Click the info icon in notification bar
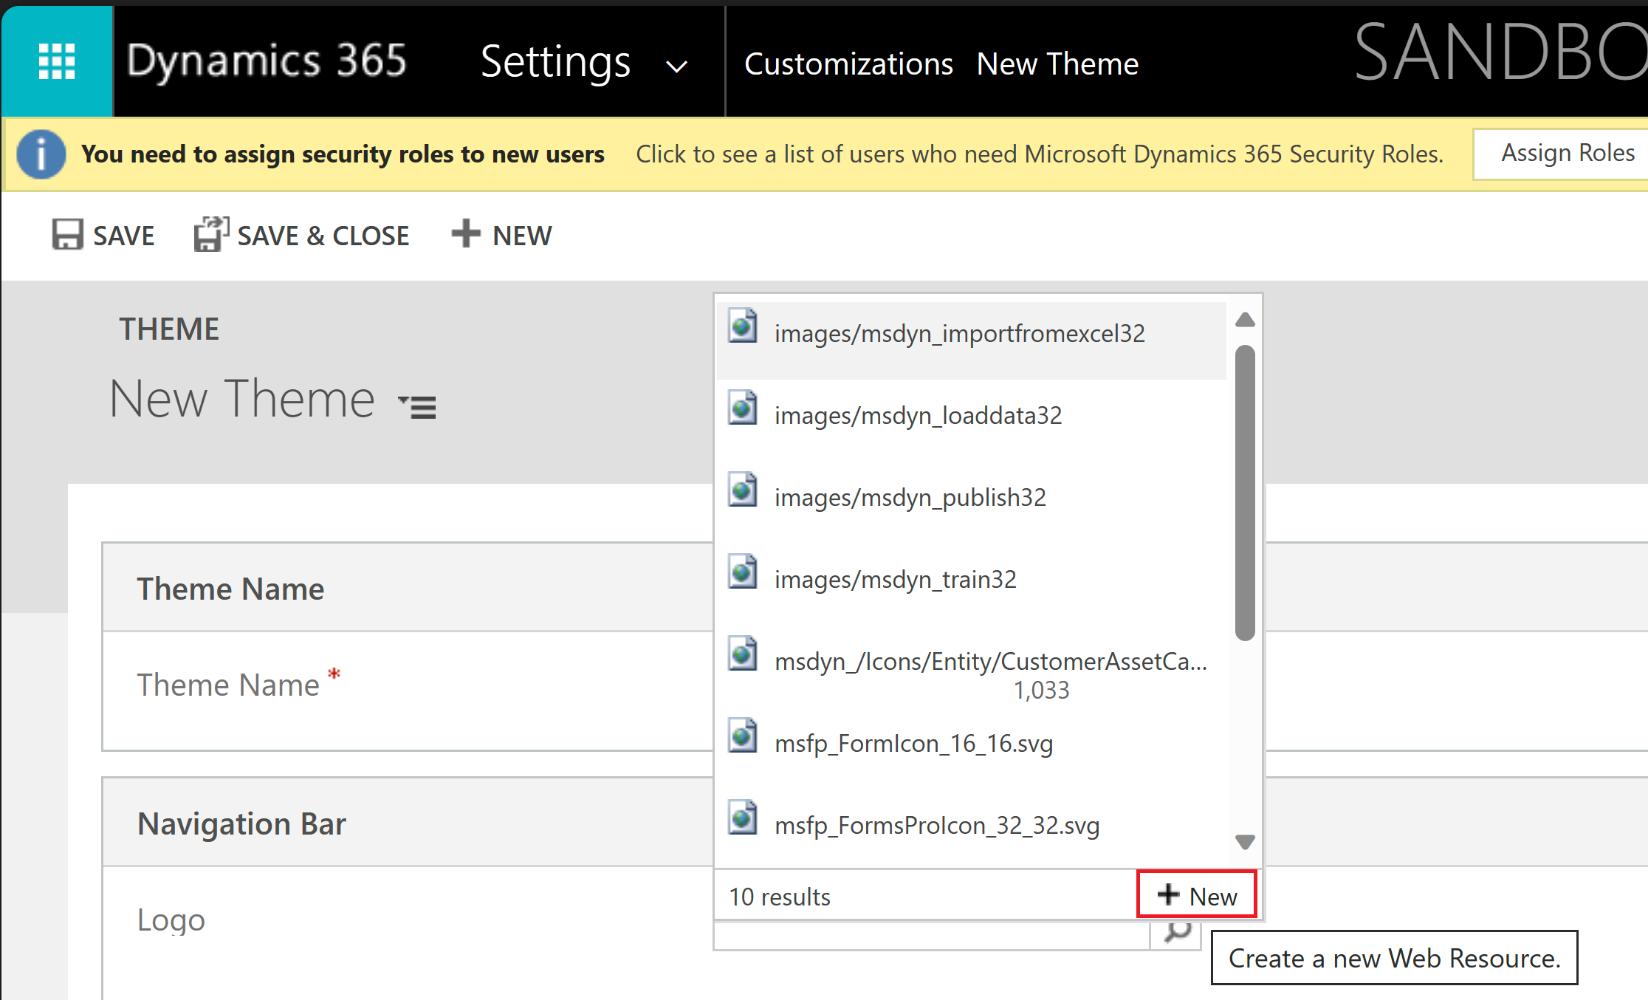The height and width of the screenshot is (1000, 1648). pos(41,155)
